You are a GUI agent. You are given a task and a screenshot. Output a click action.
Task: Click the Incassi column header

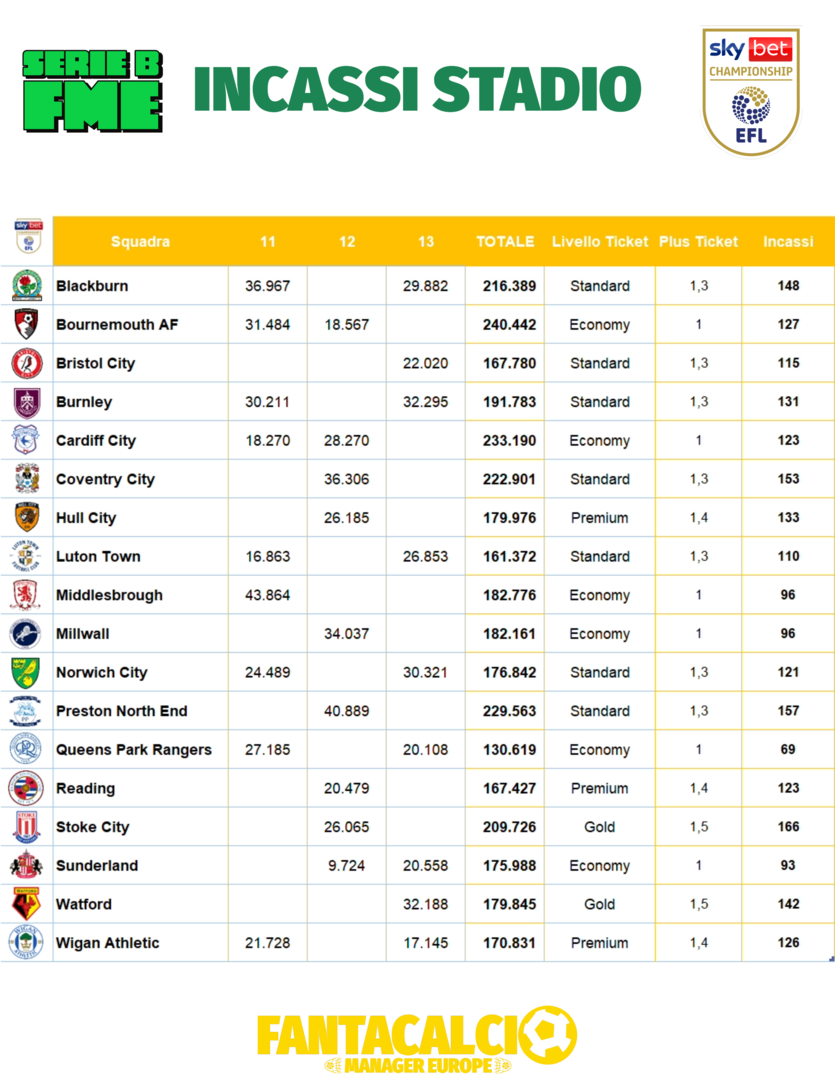788,242
